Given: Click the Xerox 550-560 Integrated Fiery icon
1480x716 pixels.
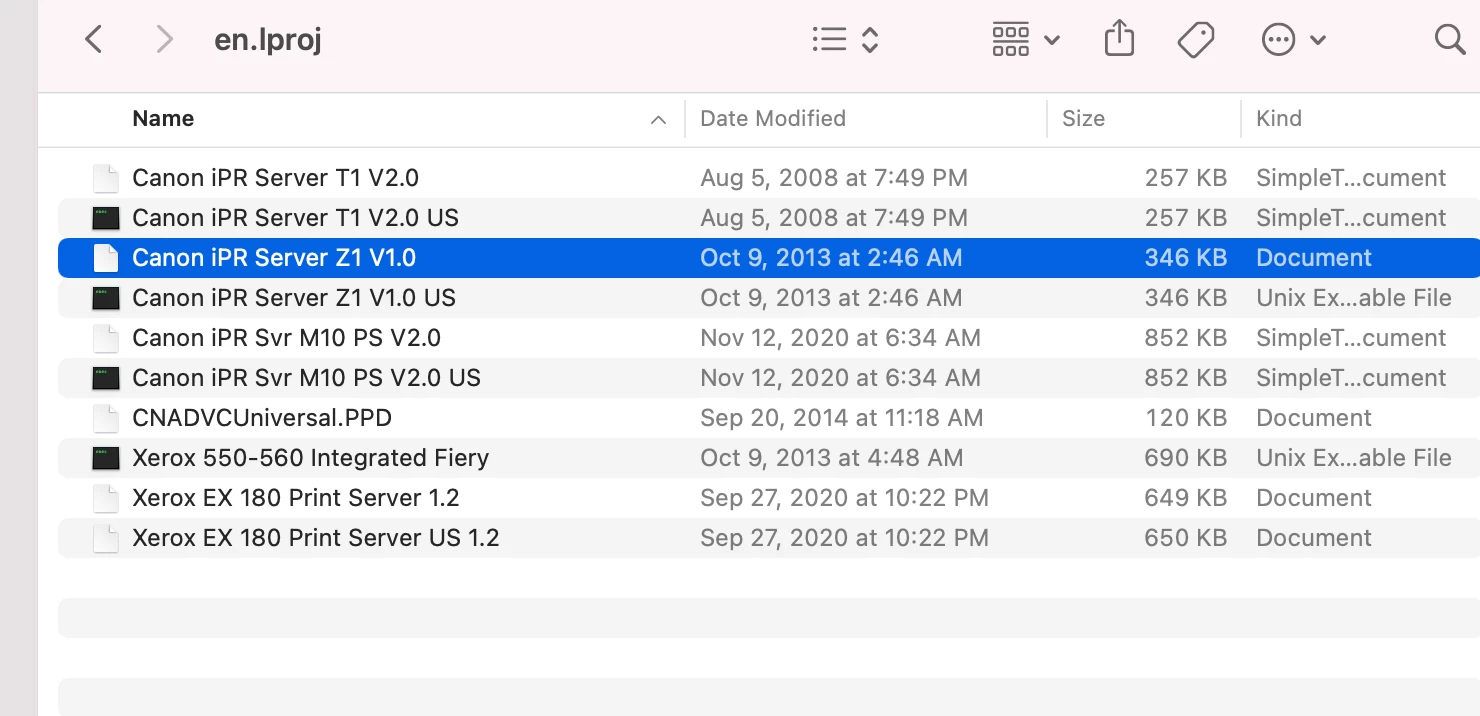Looking at the screenshot, I should coord(105,458).
